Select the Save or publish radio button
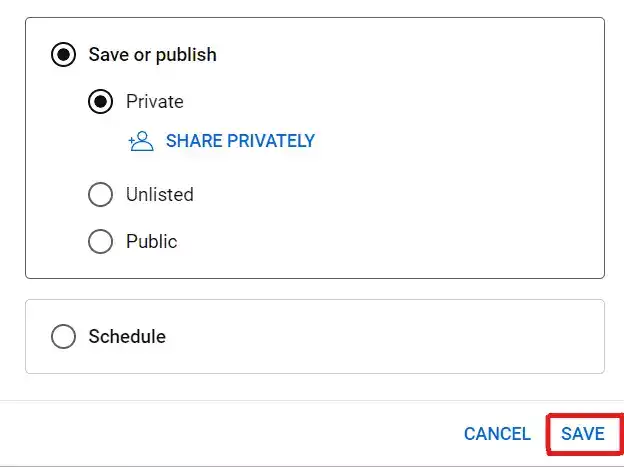 pyautogui.click(x=63, y=55)
